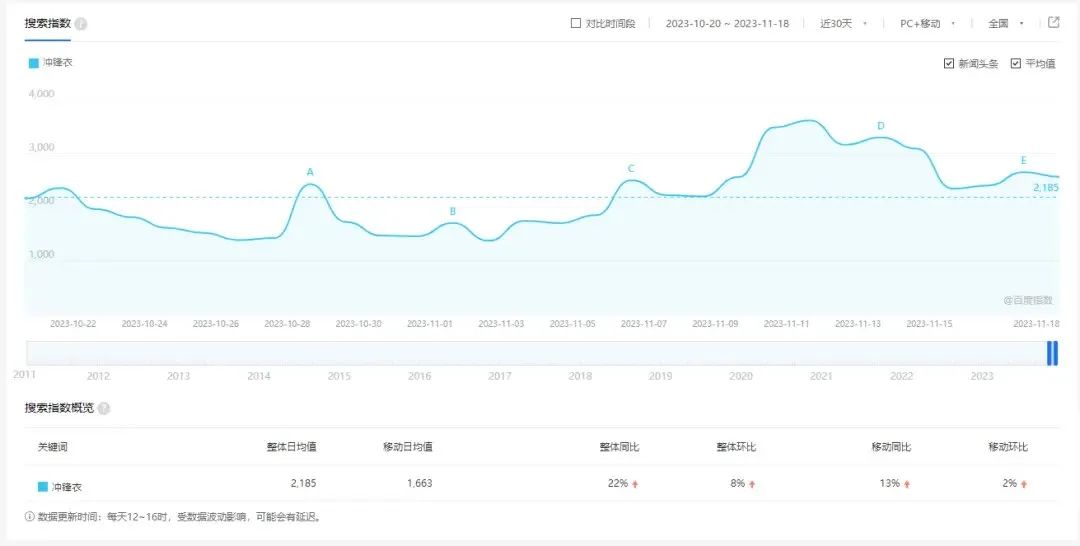The height and width of the screenshot is (546, 1080).
Task: Click the 冲锋衣 keyword in the overview table
Action: click(67, 486)
